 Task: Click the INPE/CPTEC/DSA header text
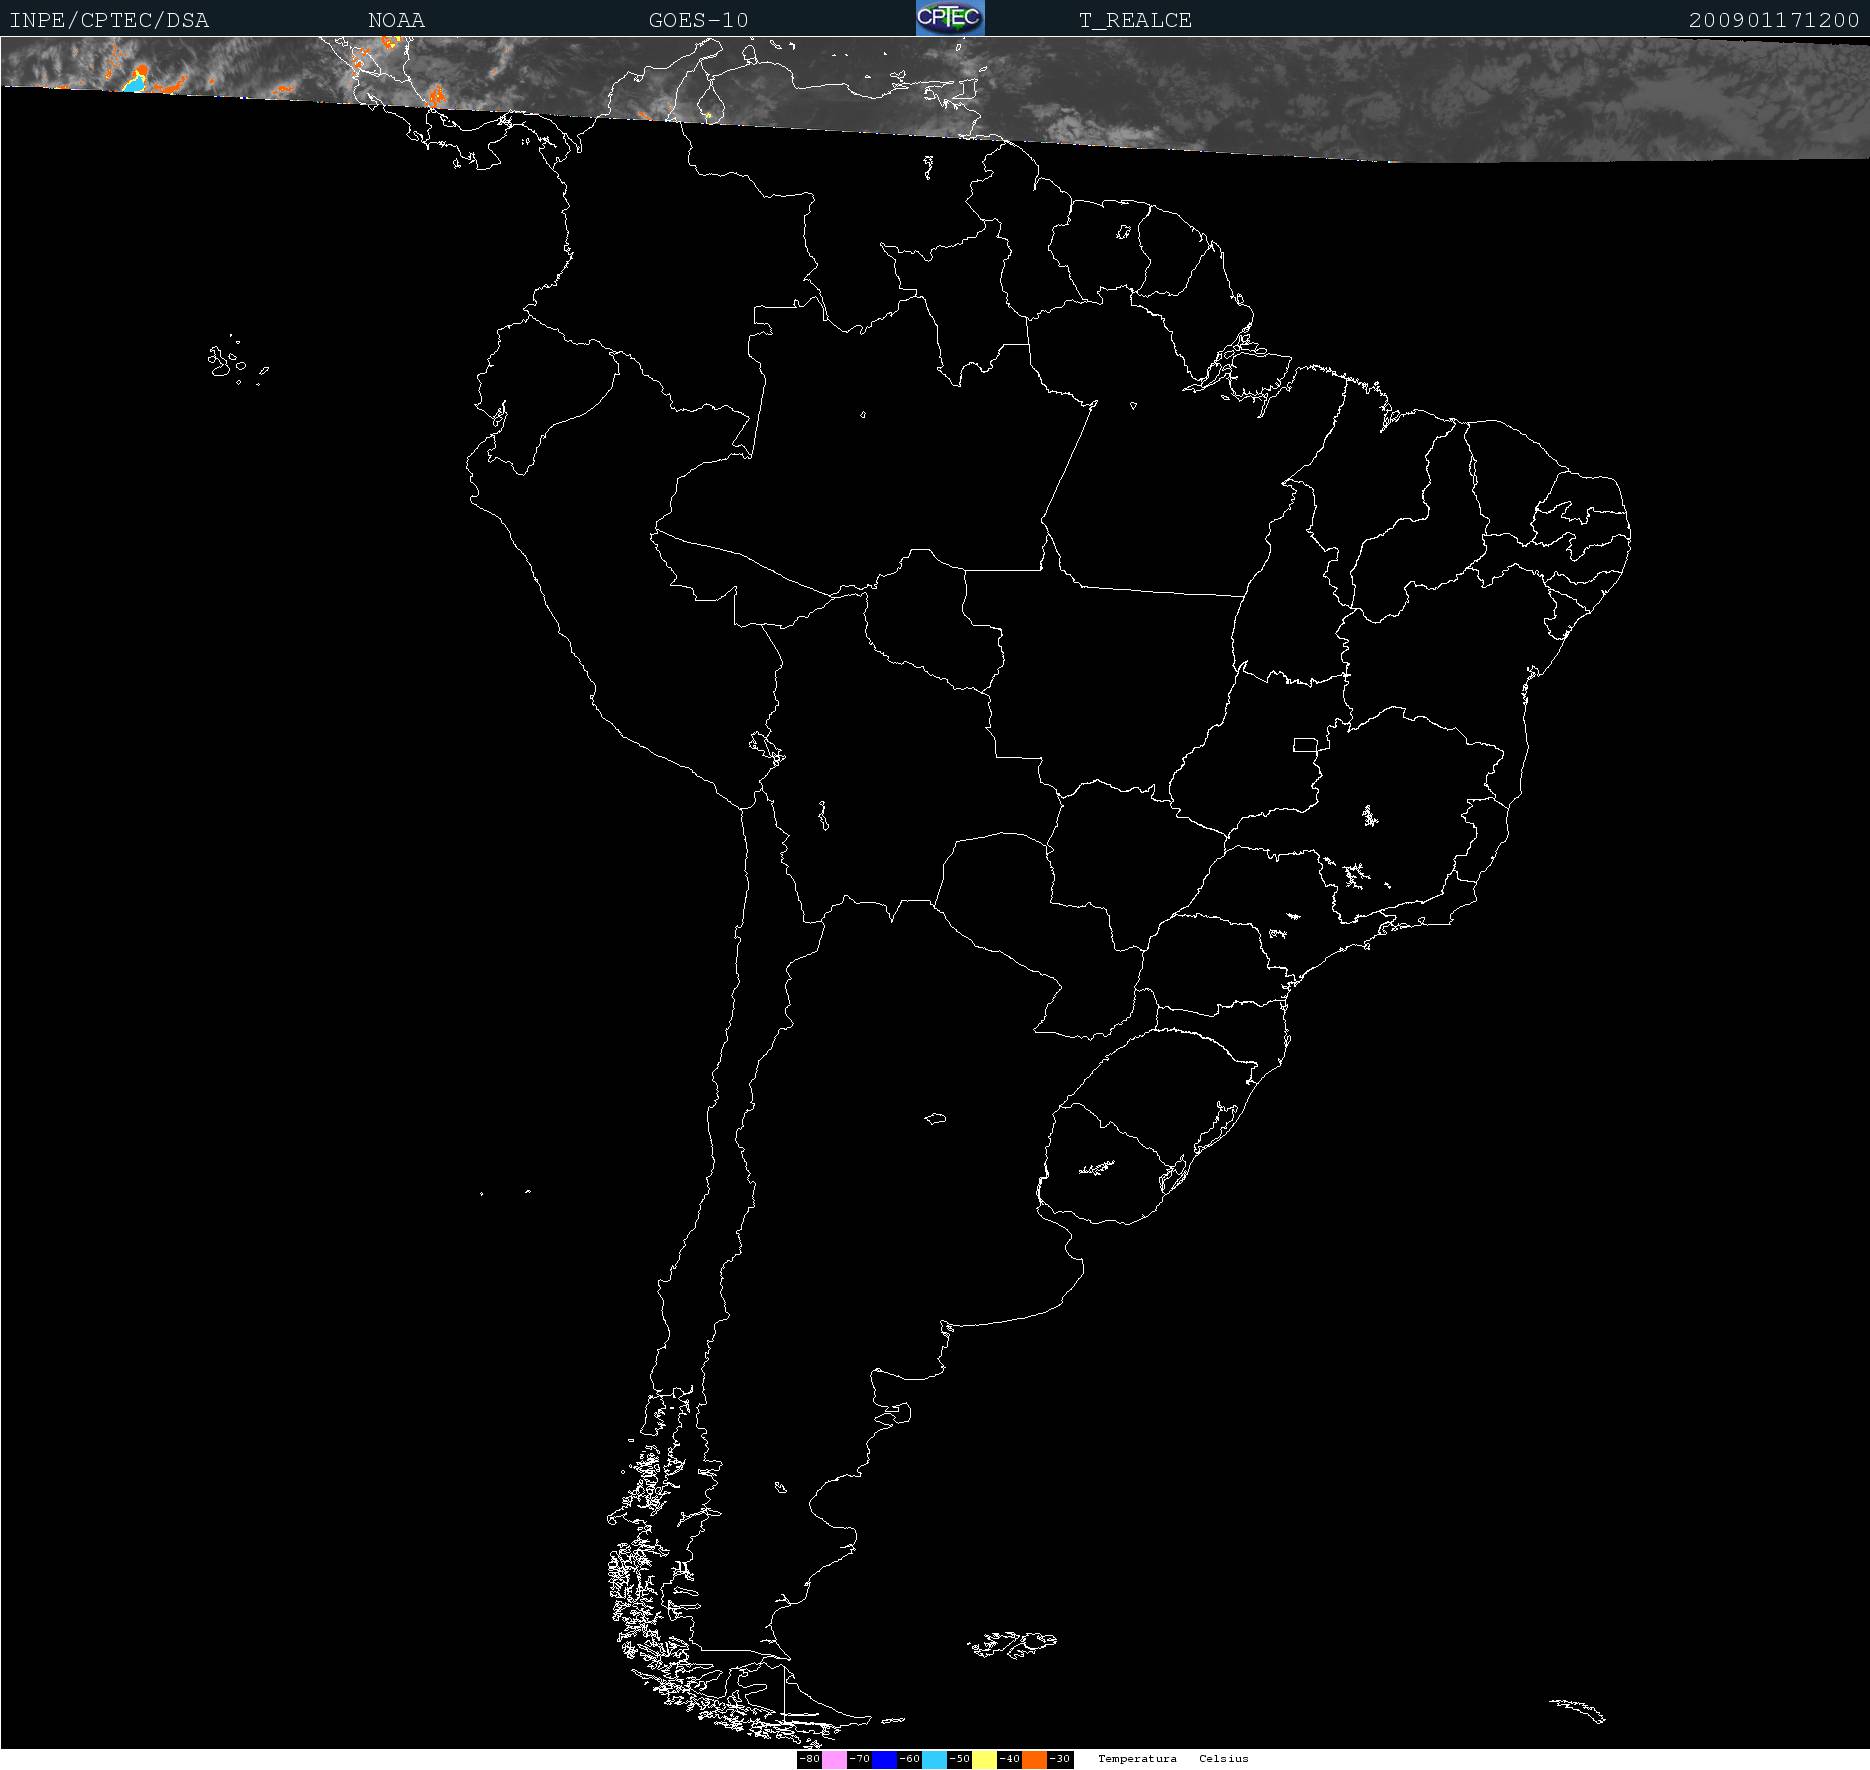point(109,20)
